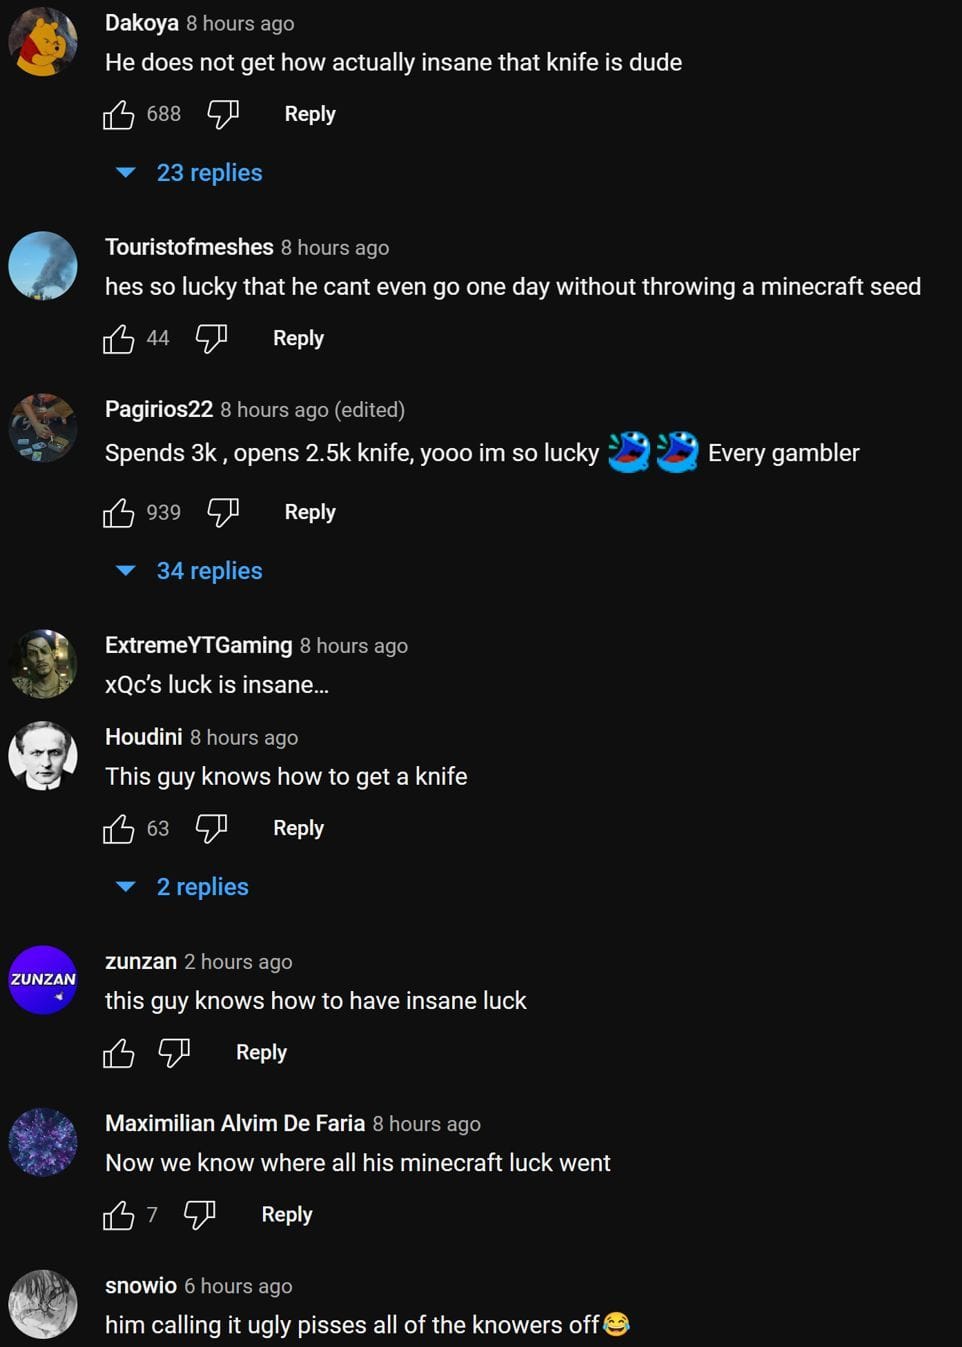Like Maximilian Alvim De Faria's comment
962x1347 pixels.
pos(118,1215)
